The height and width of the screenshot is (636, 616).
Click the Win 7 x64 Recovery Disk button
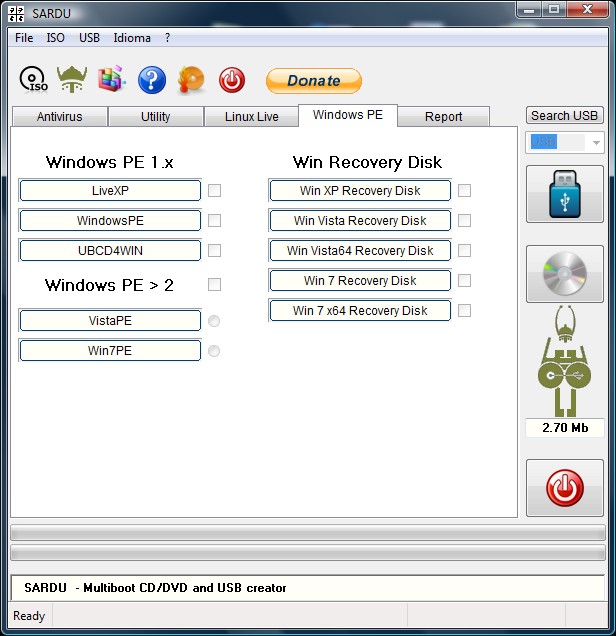tap(360, 310)
